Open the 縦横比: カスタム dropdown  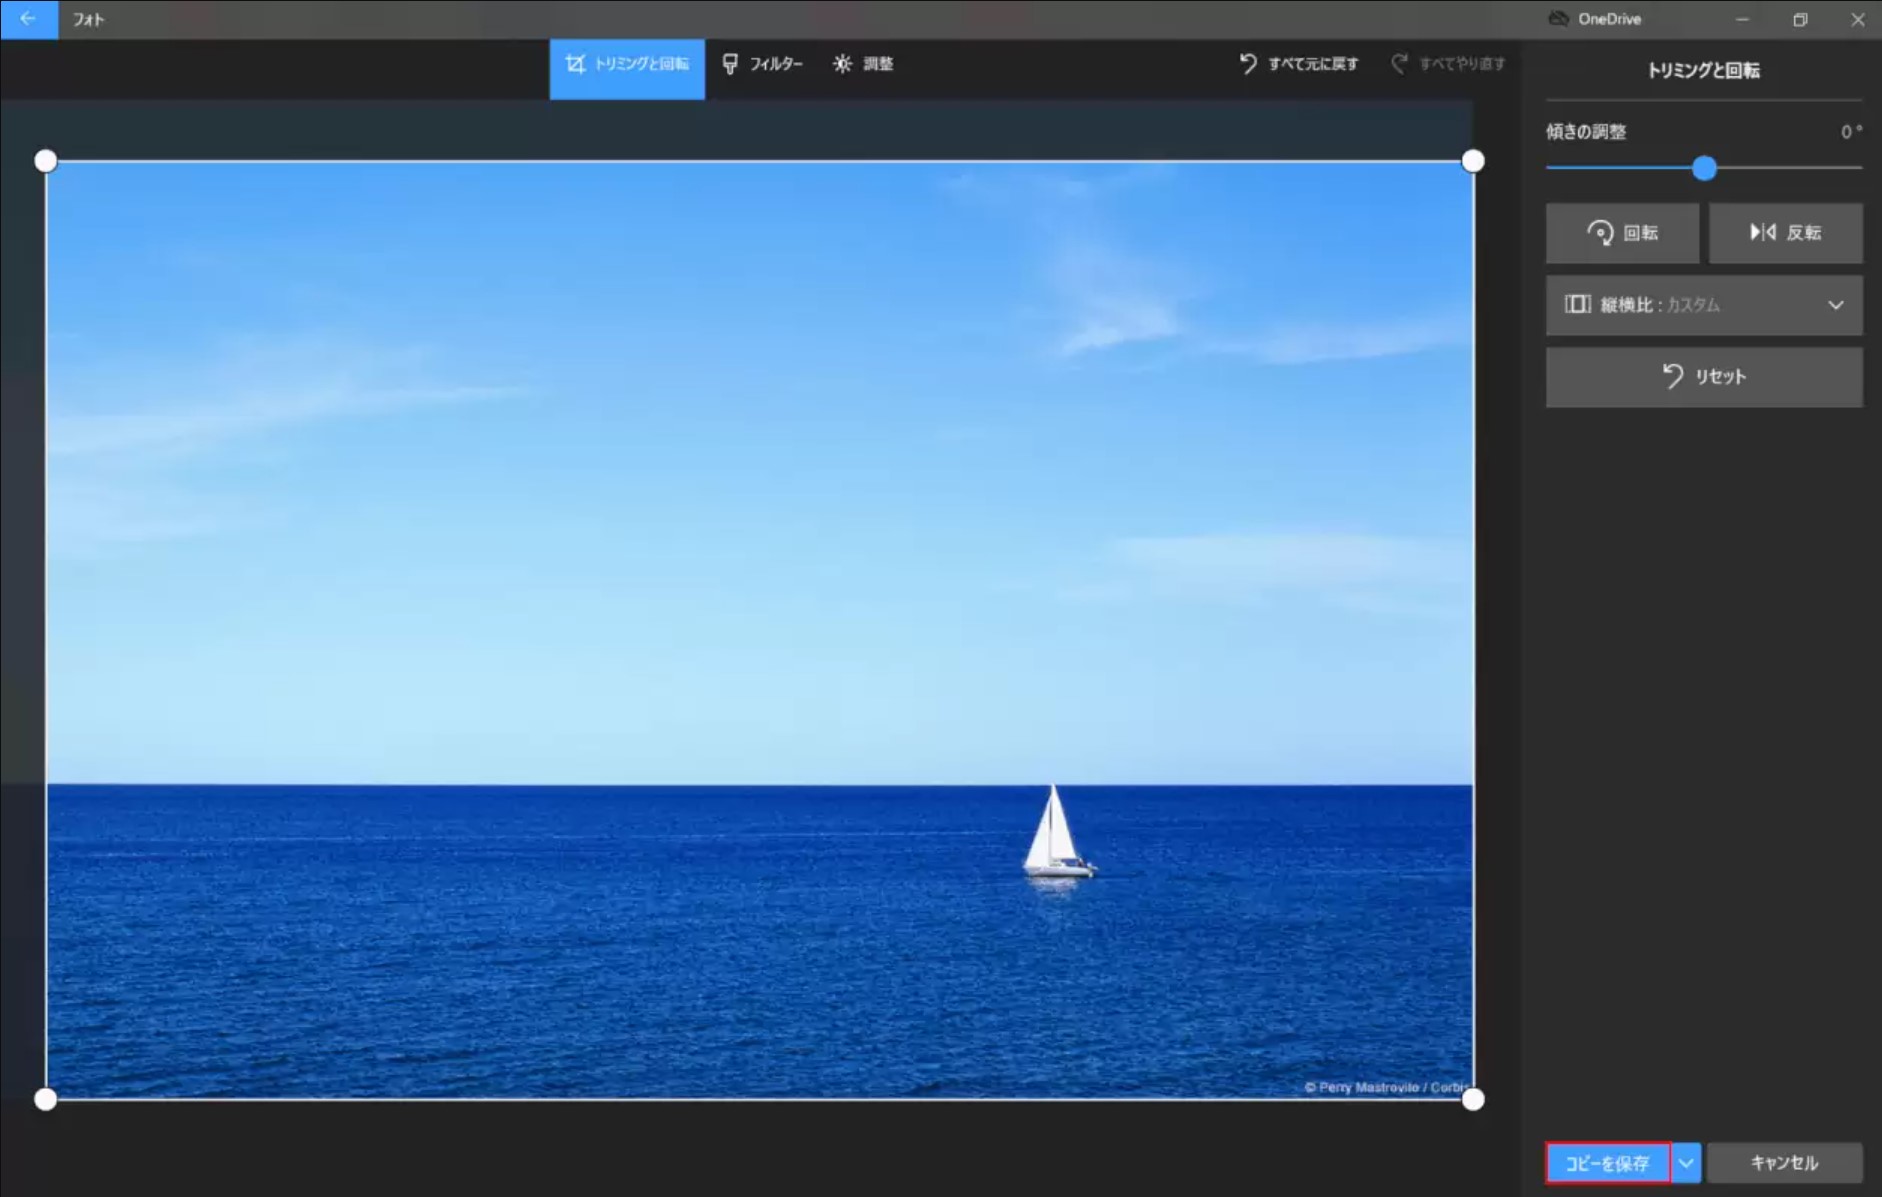[1703, 305]
